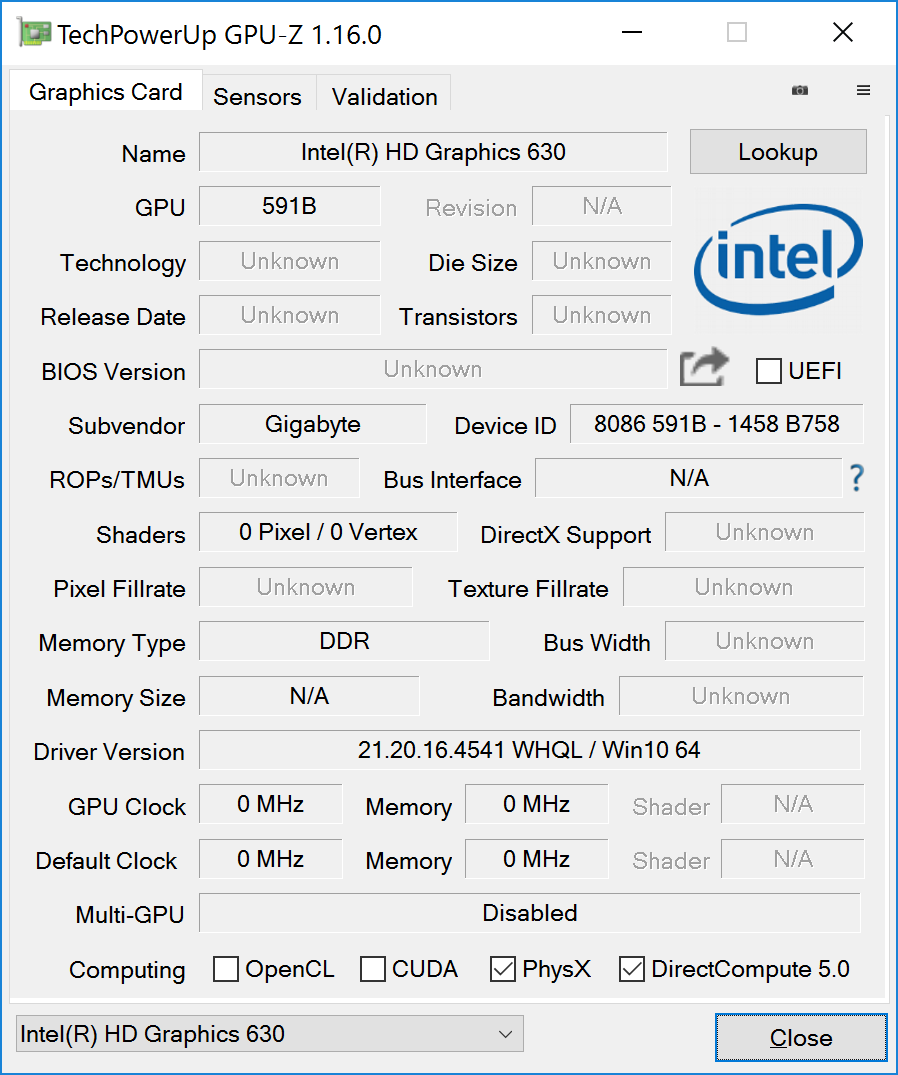898x1075 pixels.
Task: Maximize the GPU-Z window
Action: [737, 33]
